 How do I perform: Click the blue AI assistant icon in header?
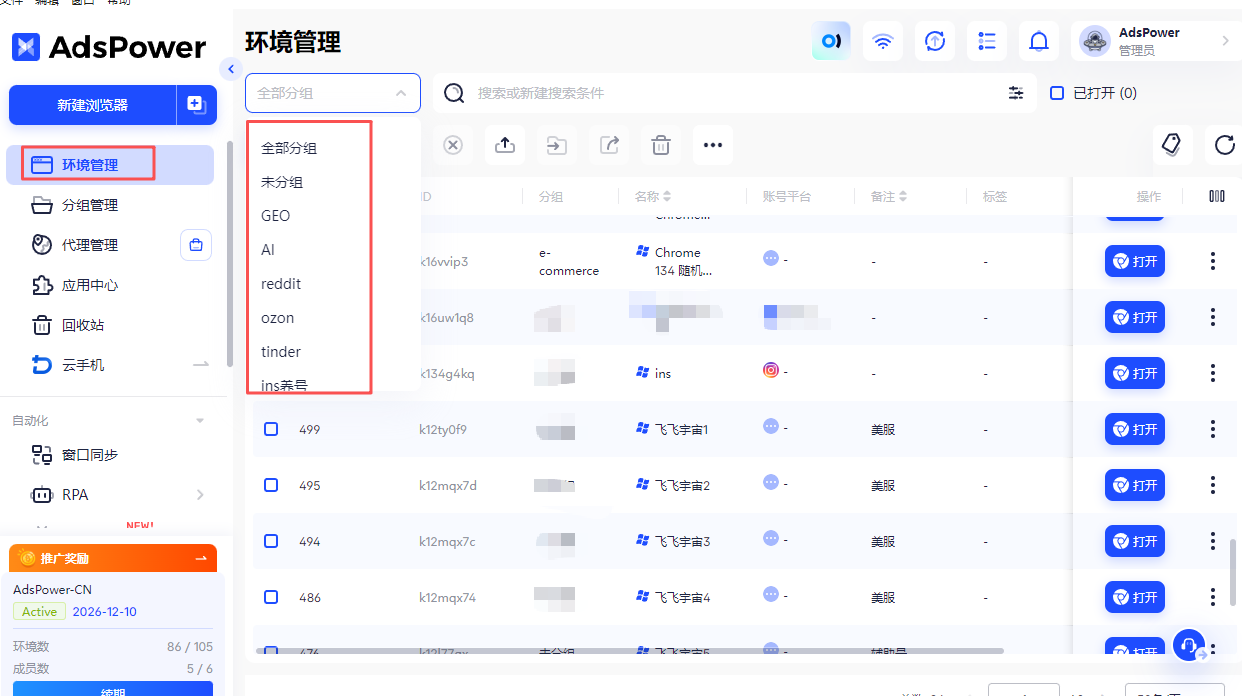831,41
